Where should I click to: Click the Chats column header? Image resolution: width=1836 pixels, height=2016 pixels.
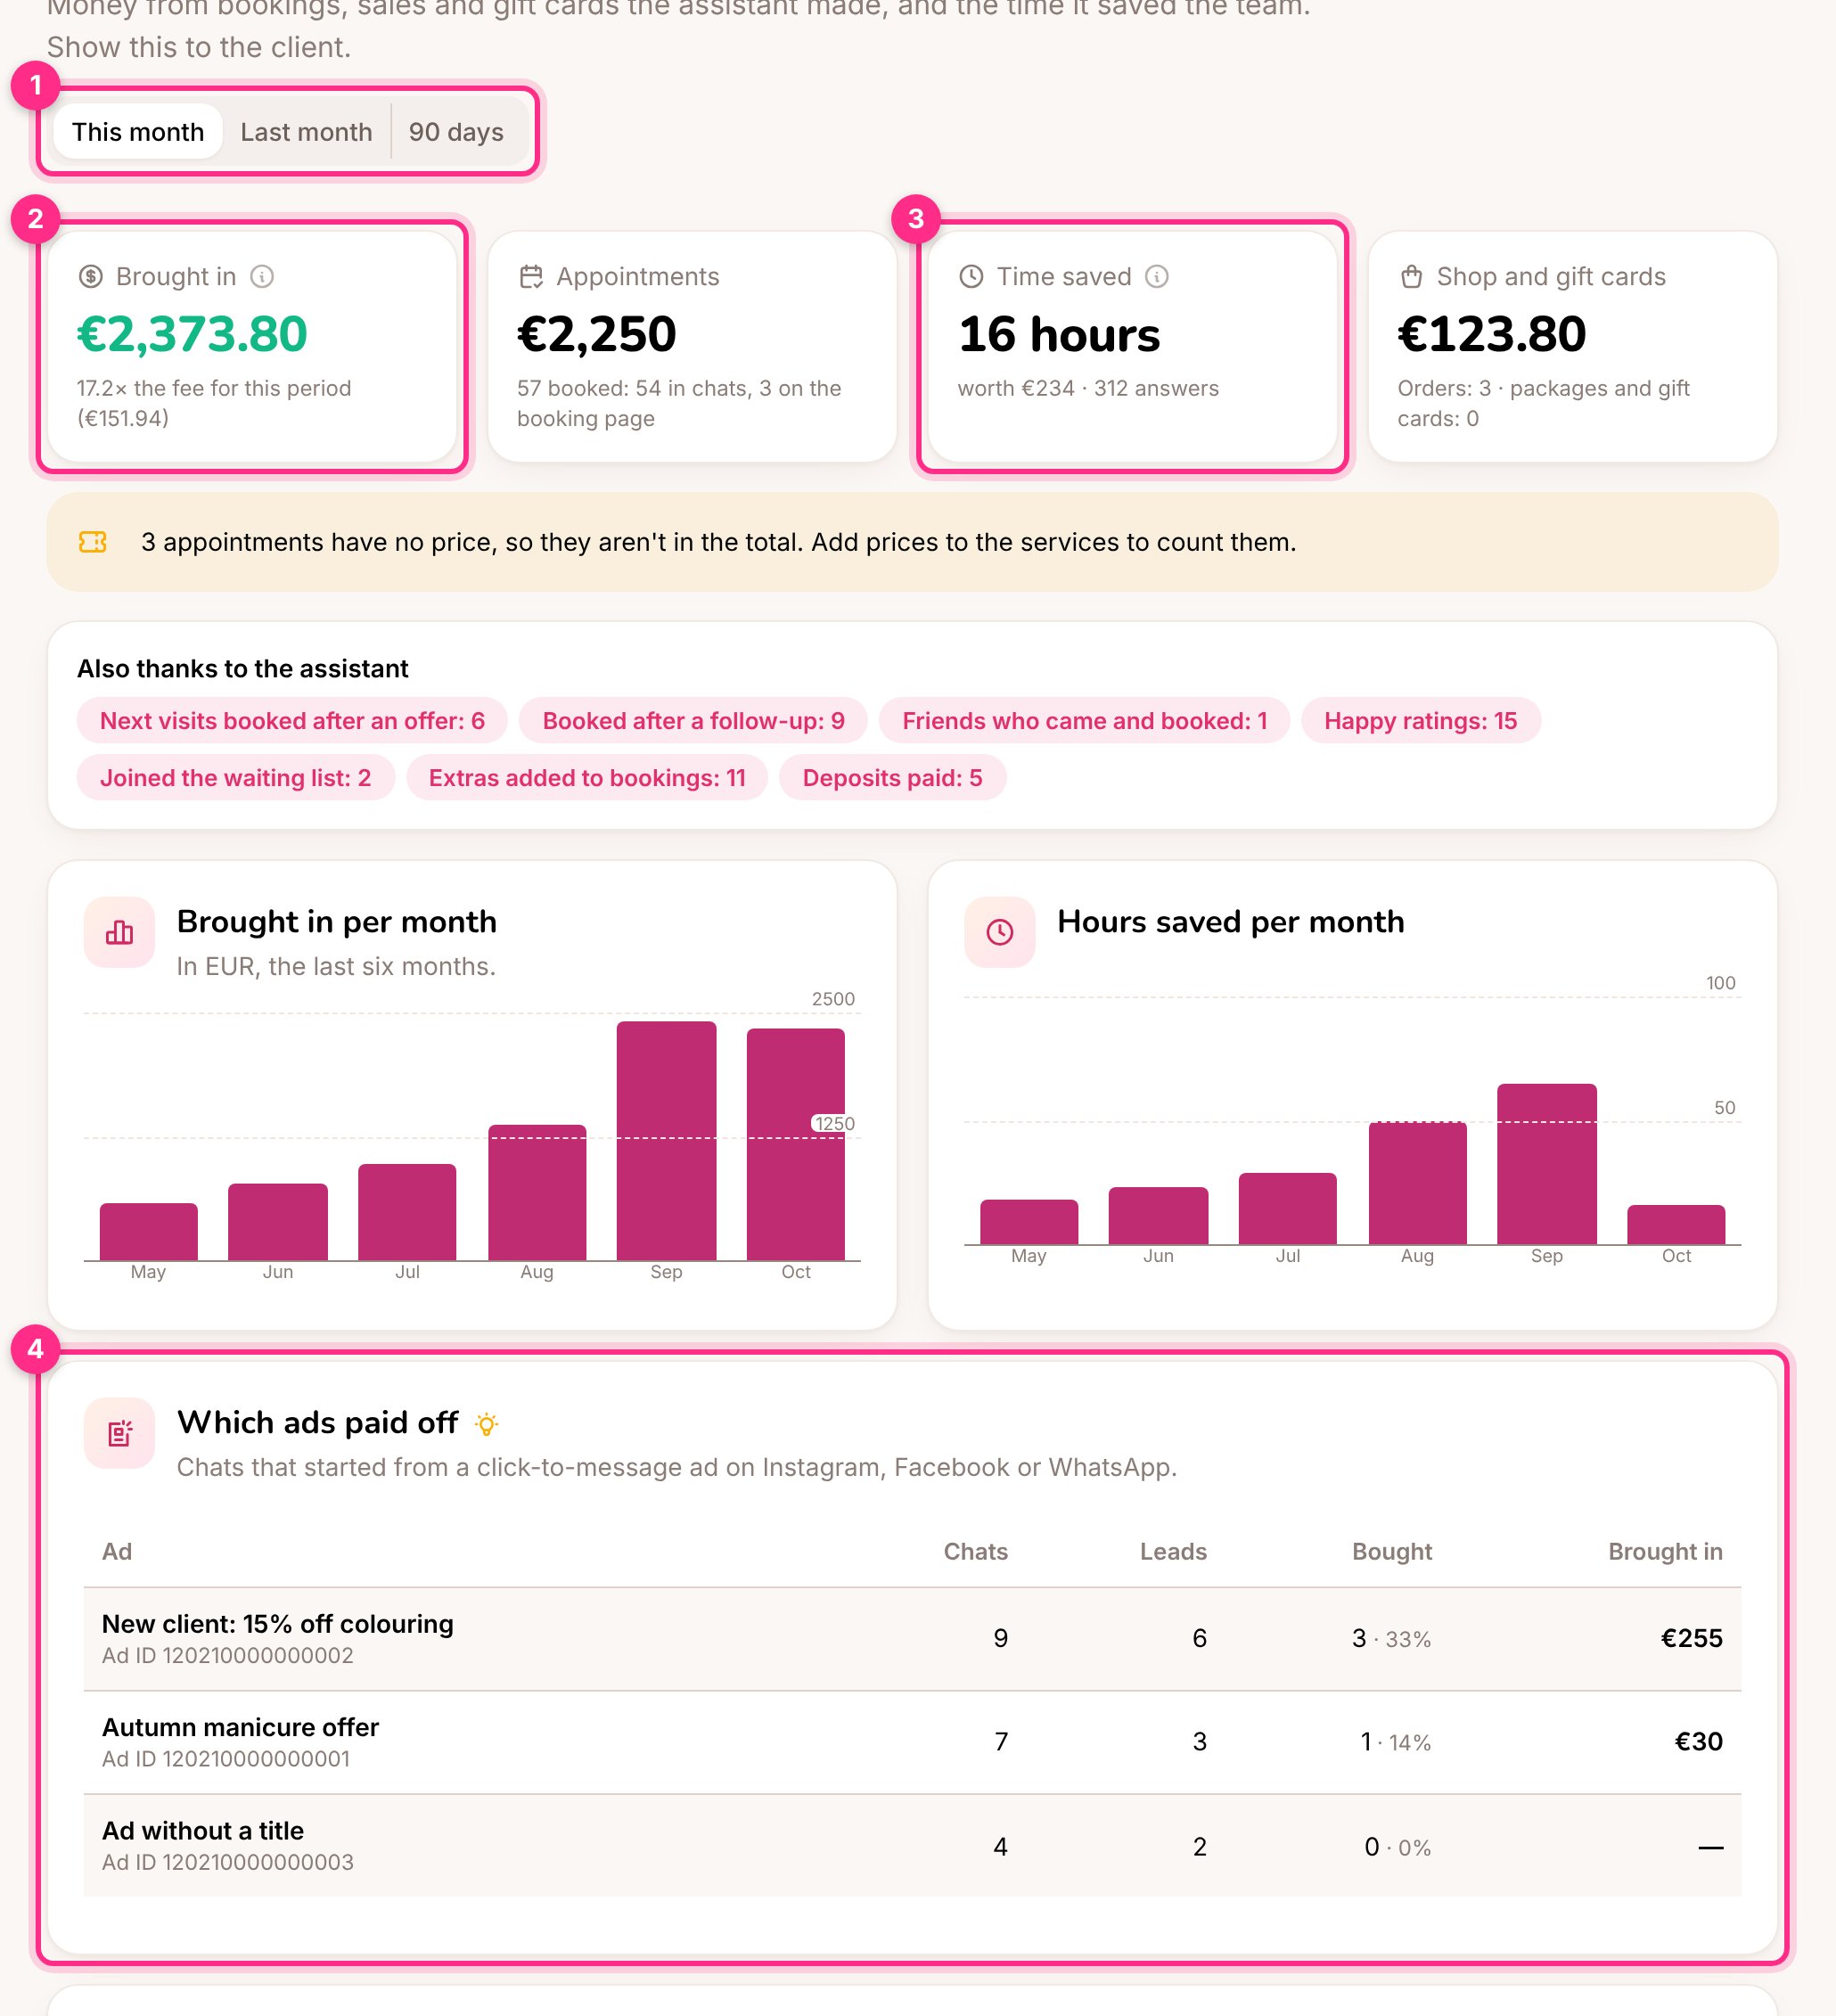(975, 1551)
